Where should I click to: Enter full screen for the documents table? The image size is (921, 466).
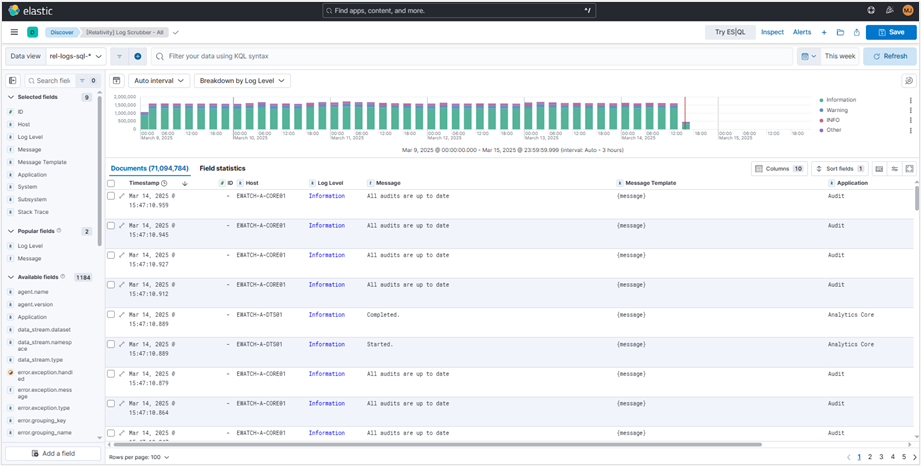909,169
